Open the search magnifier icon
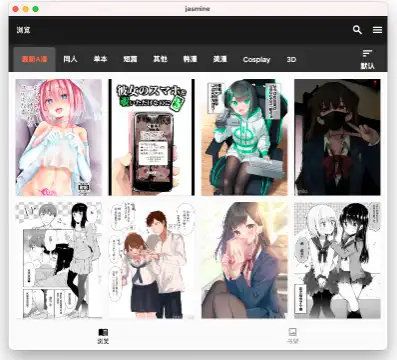397x360 pixels. tap(357, 30)
